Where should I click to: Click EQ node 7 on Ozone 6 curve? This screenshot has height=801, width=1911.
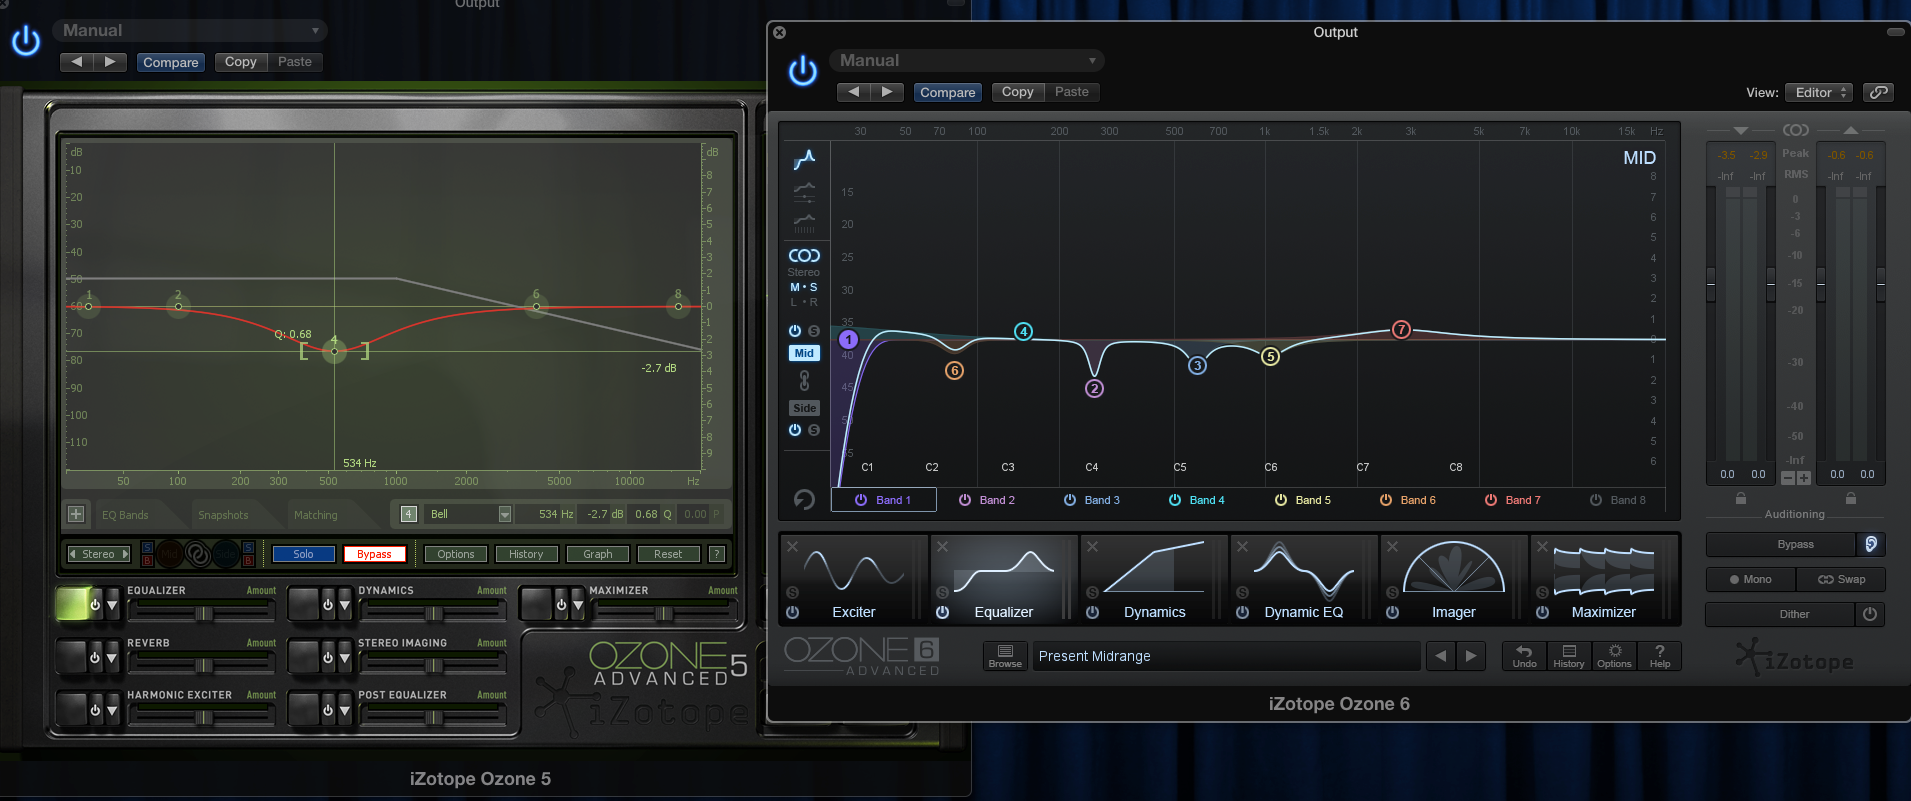pyautogui.click(x=1401, y=329)
